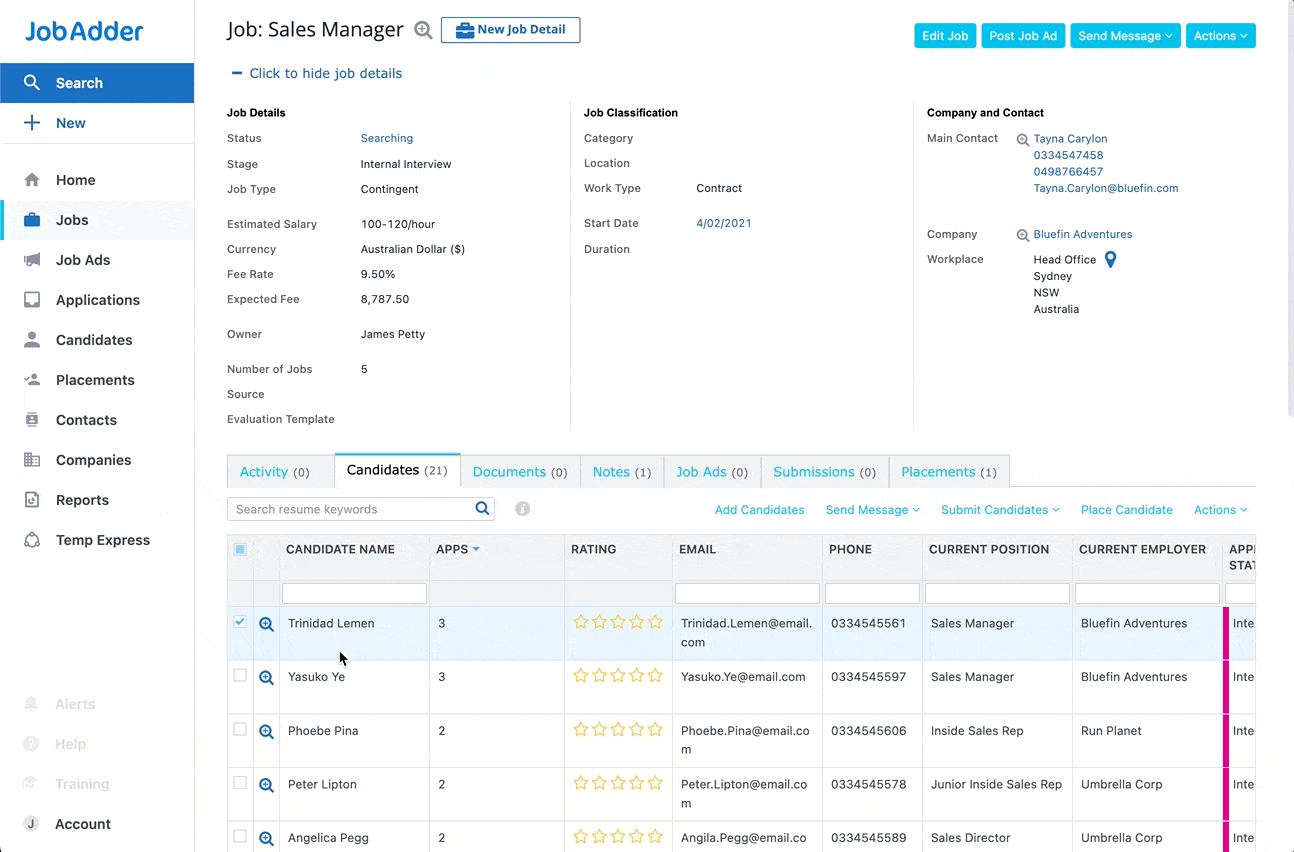Click the Candidate Name filter field
Viewport: 1294px width, 852px height.
click(x=354, y=593)
